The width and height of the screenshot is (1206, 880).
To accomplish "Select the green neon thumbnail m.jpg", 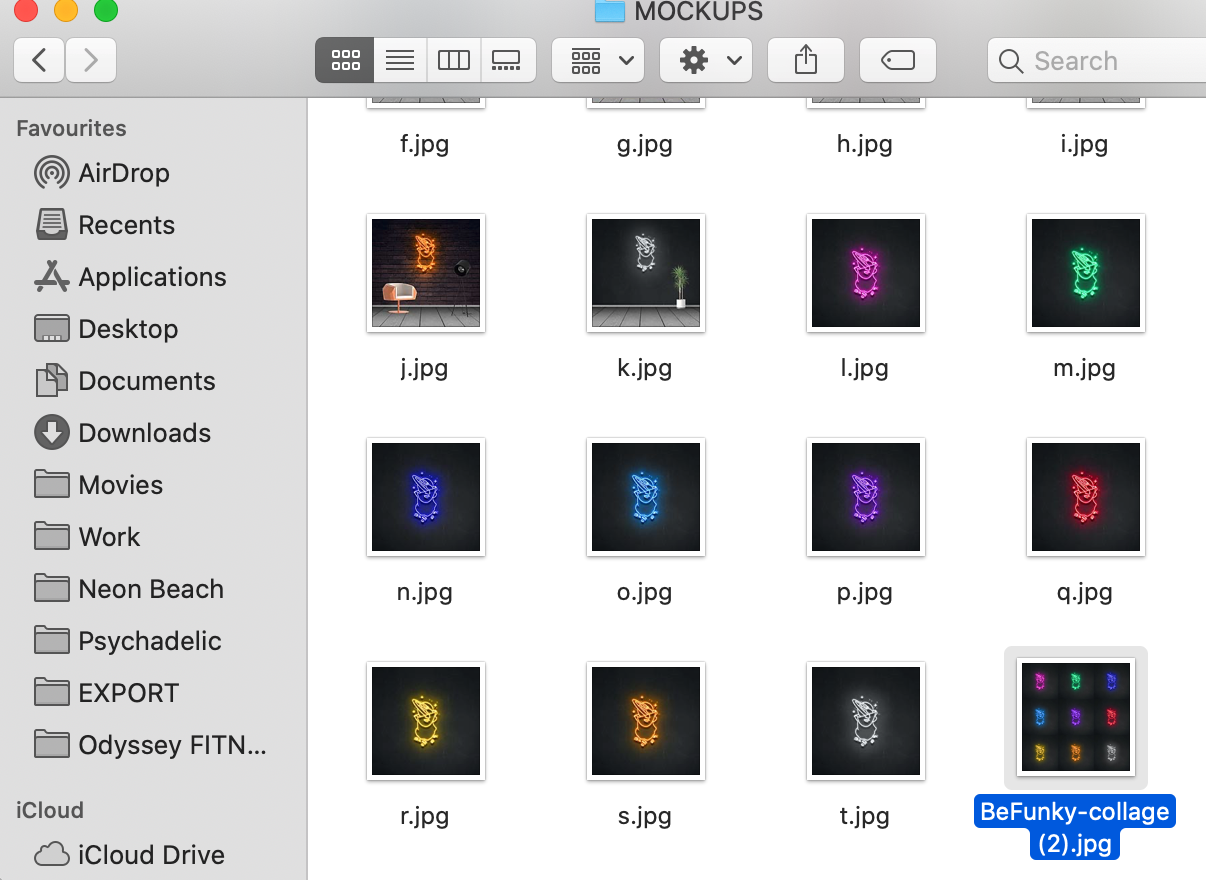I will [x=1085, y=273].
